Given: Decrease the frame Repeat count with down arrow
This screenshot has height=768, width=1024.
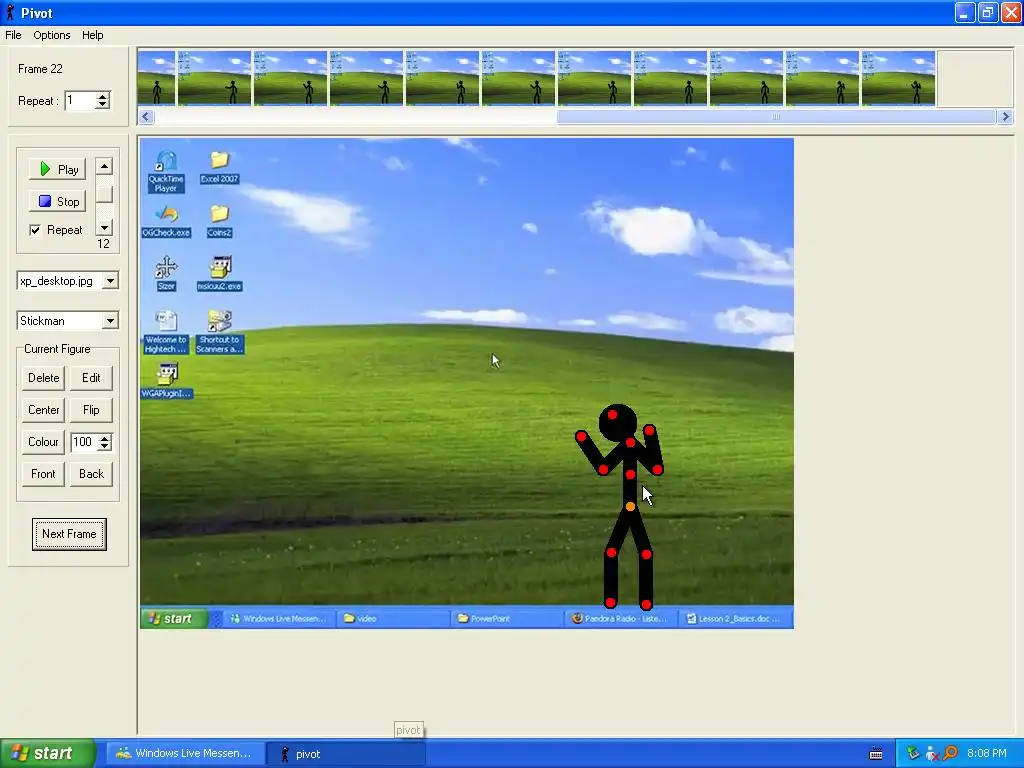Looking at the screenshot, I should (103, 105).
